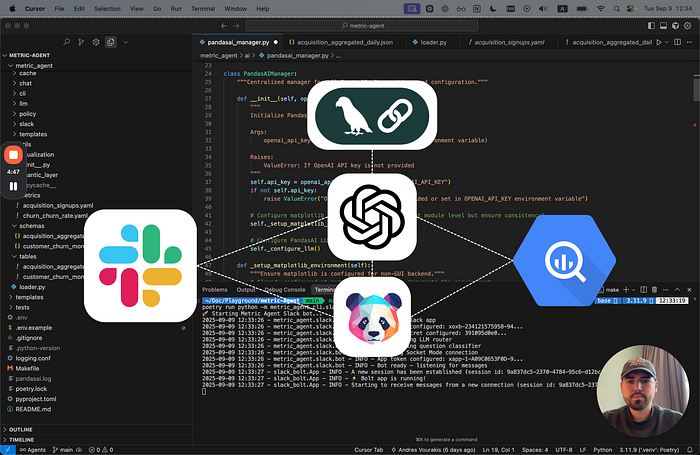Open Cursor settings gear in the title bar
This screenshot has height=455, width=700.
[688, 26]
